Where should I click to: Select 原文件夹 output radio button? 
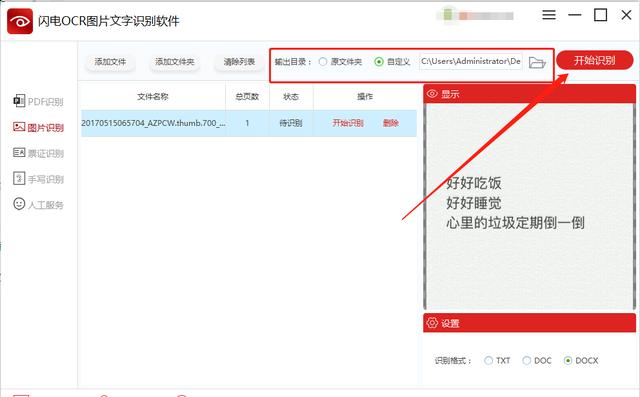pyautogui.click(x=323, y=62)
